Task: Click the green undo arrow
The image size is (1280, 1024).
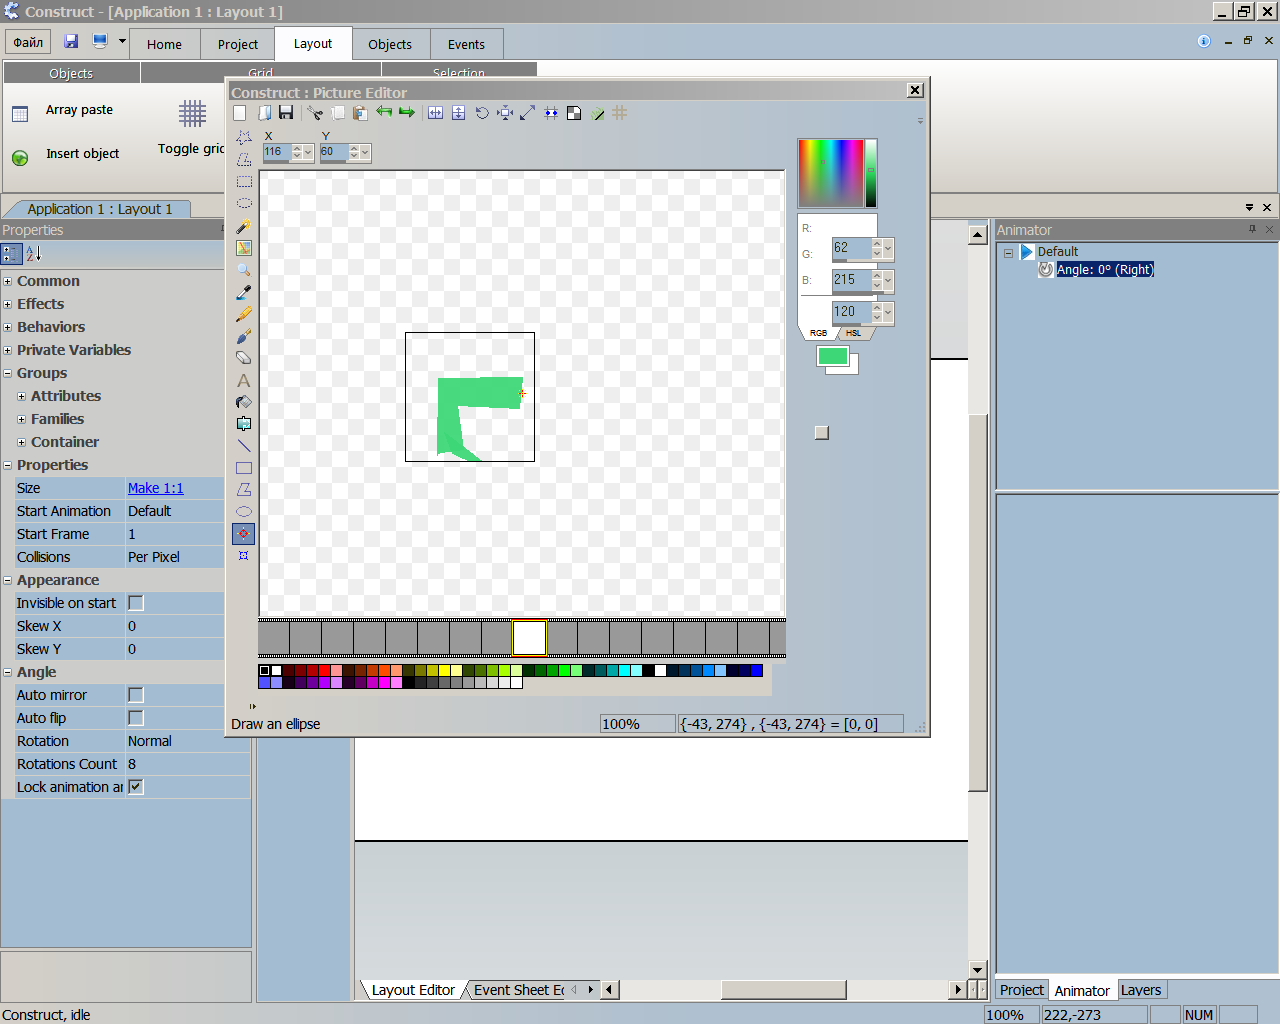Action: 384,112
